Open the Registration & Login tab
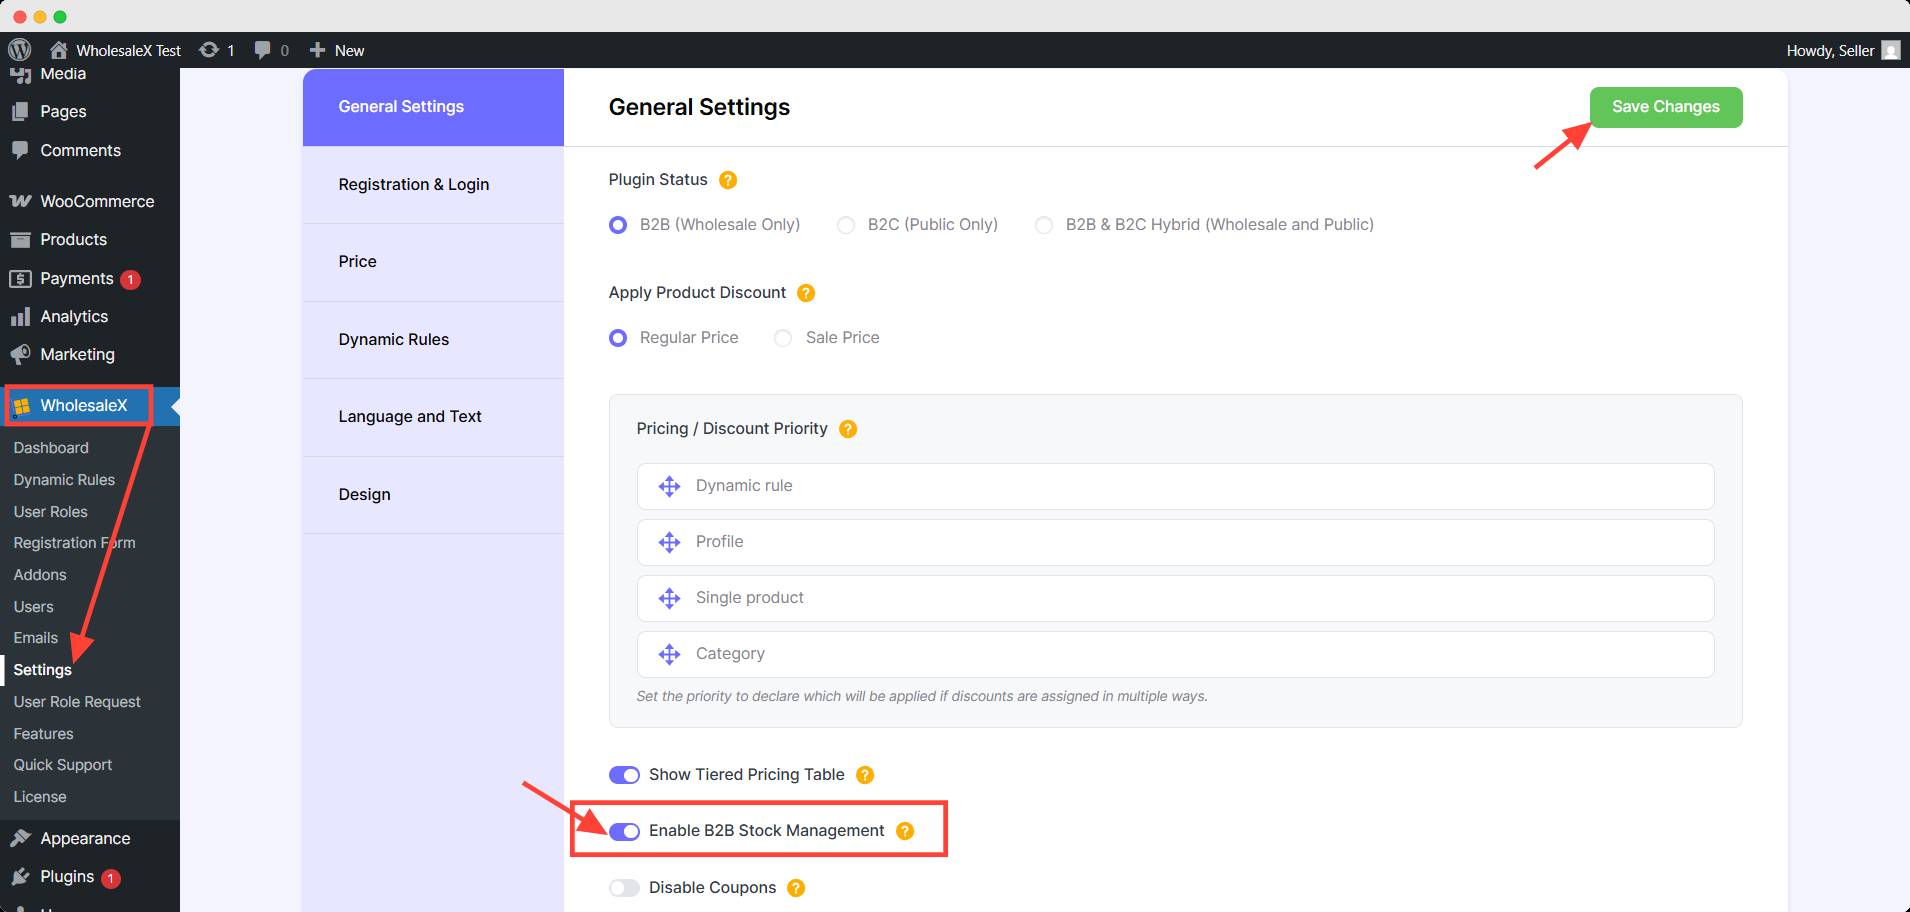The image size is (1910, 912). pyautogui.click(x=433, y=185)
